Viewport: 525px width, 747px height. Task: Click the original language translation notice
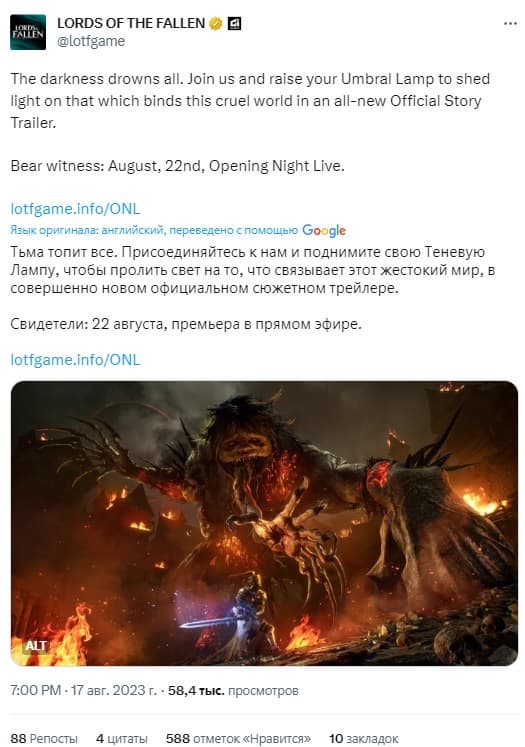(154, 230)
